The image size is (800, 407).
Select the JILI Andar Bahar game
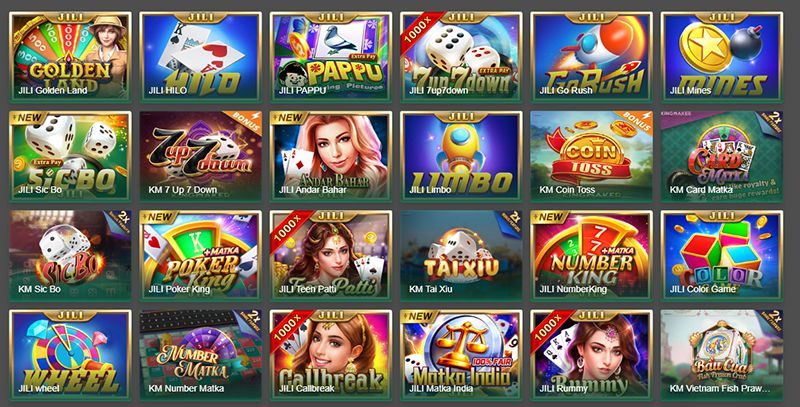pos(331,156)
